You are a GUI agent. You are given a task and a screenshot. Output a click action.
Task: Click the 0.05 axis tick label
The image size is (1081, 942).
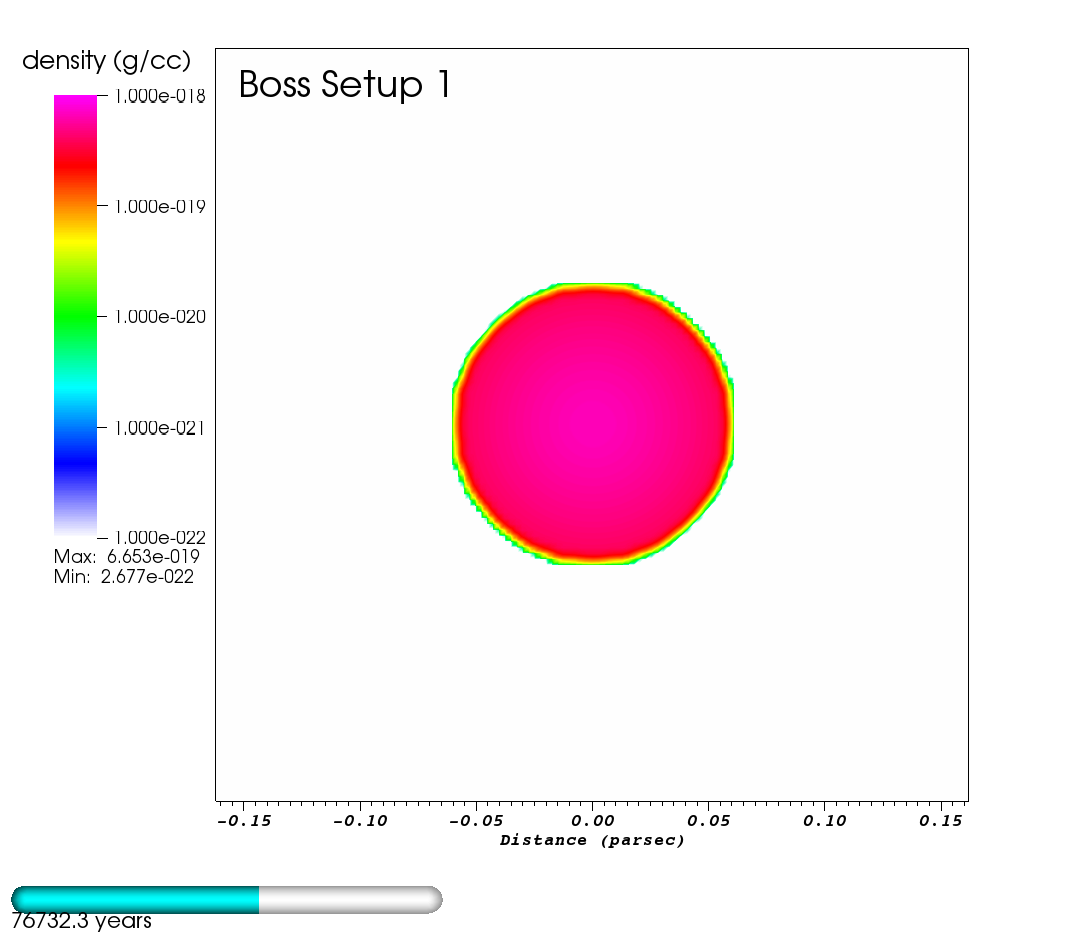pyautogui.click(x=709, y=821)
